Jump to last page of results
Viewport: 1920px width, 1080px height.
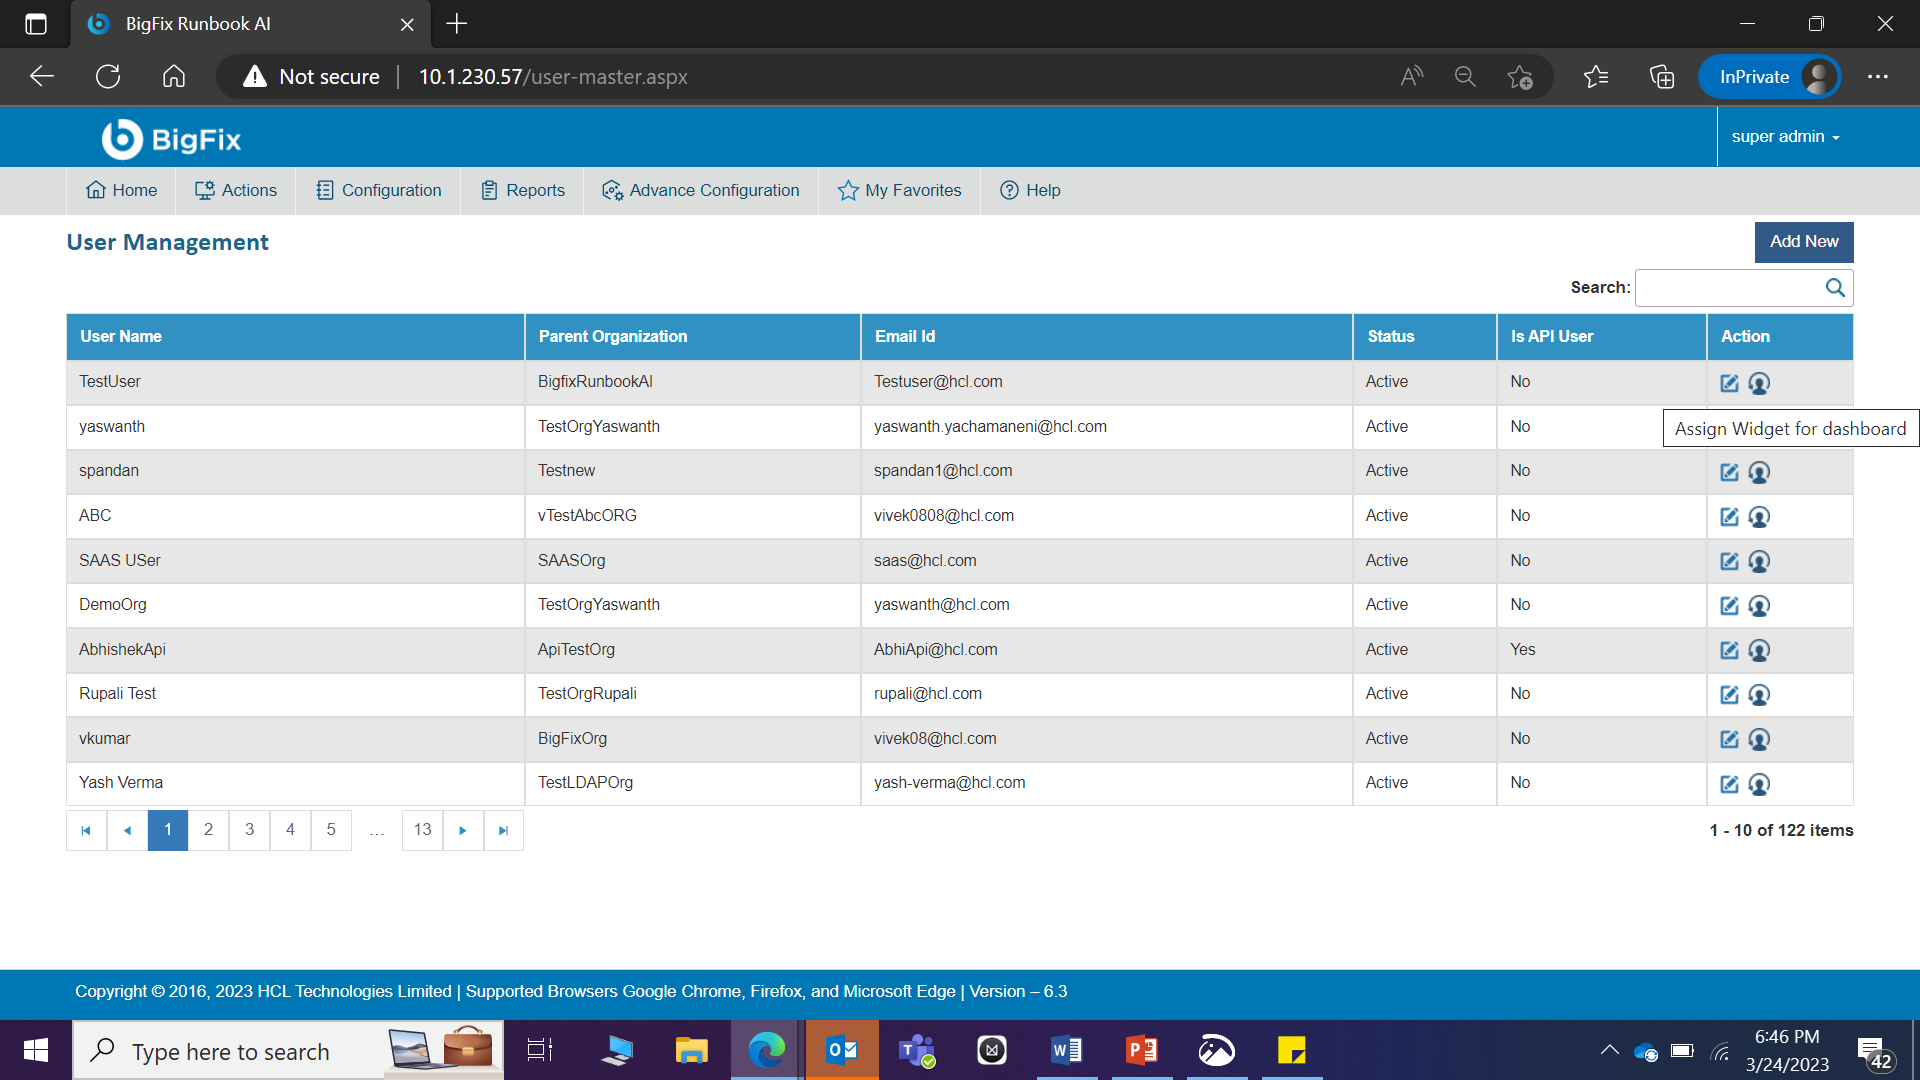(x=503, y=830)
